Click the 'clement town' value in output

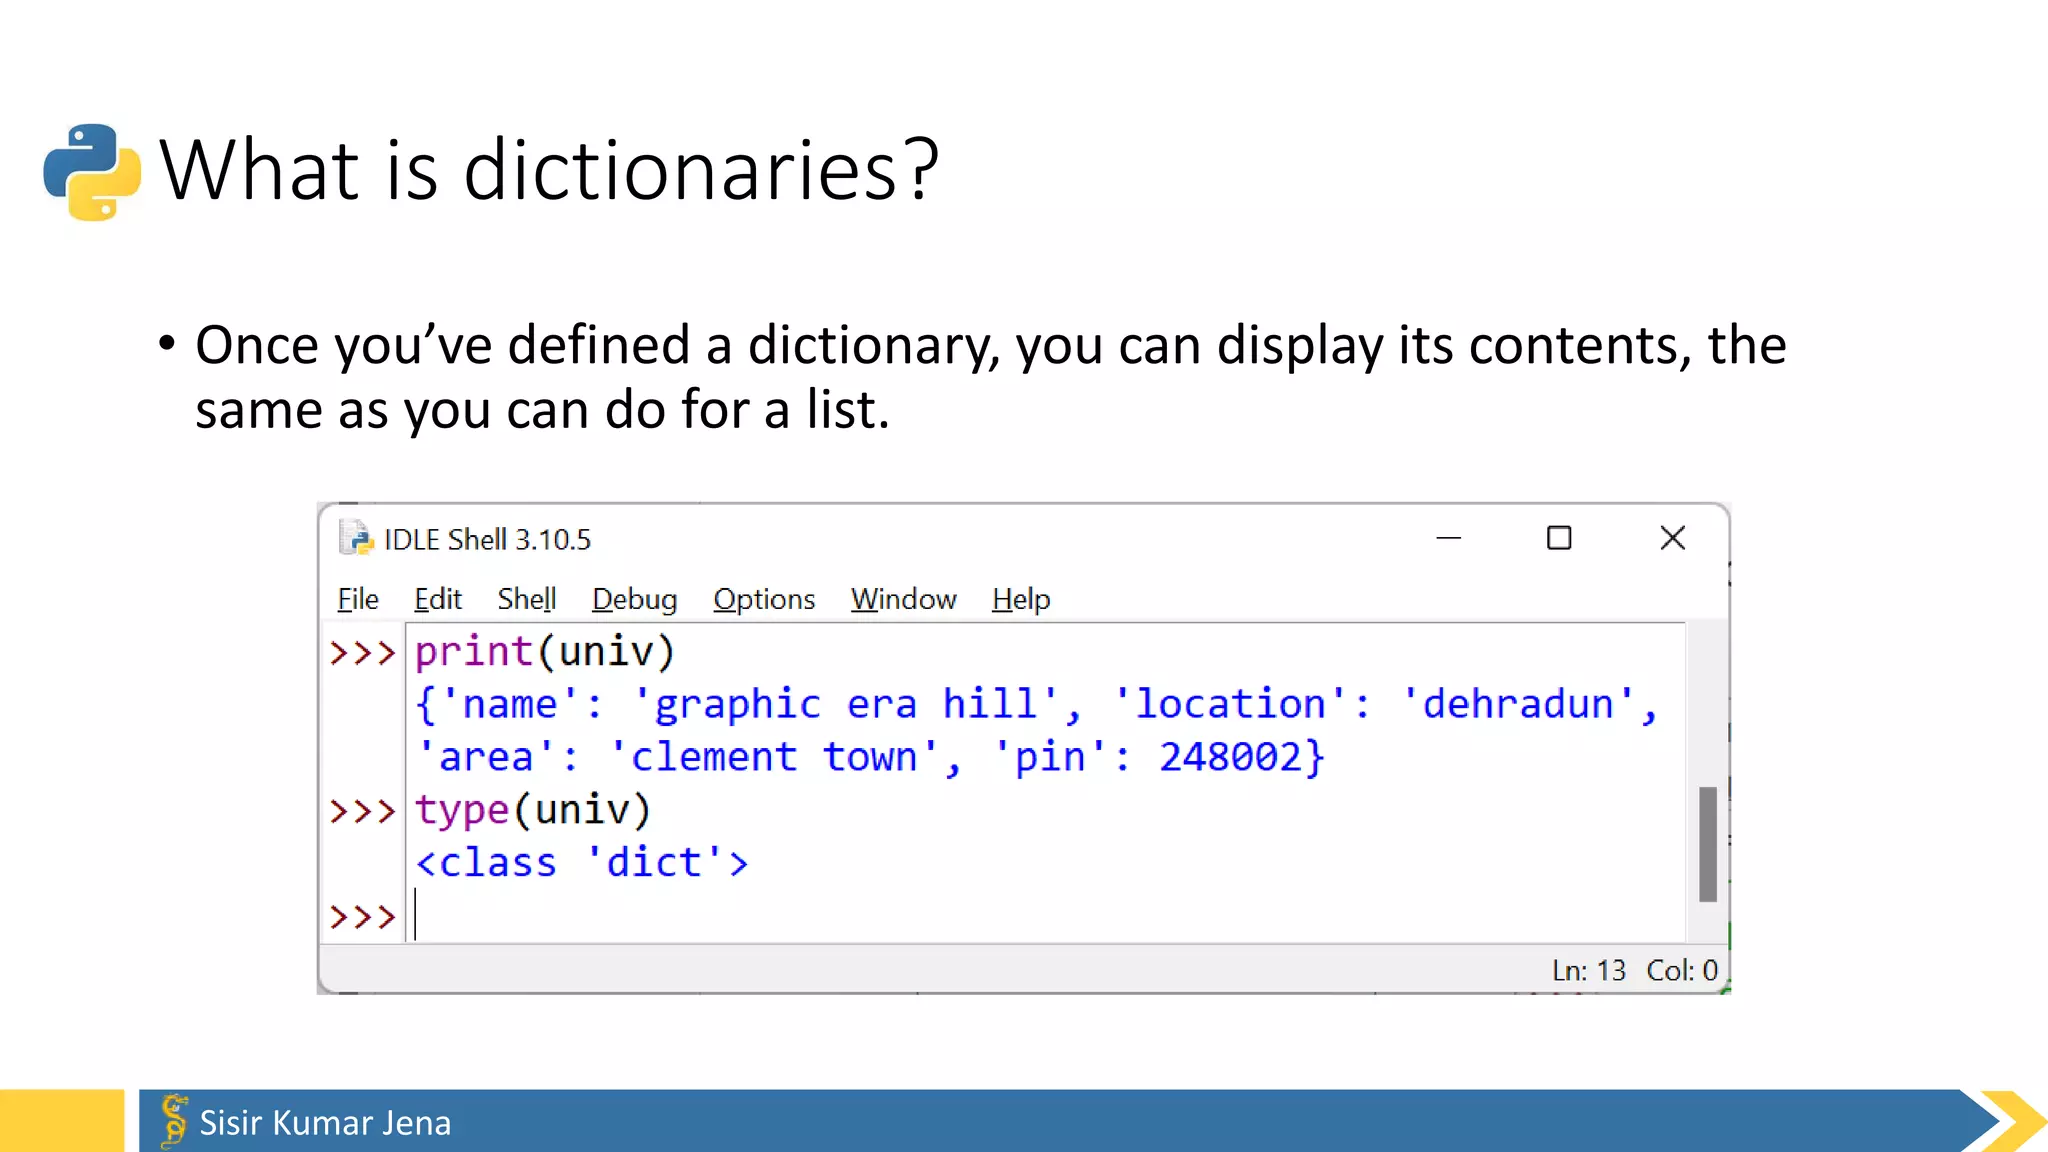tap(774, 757)
